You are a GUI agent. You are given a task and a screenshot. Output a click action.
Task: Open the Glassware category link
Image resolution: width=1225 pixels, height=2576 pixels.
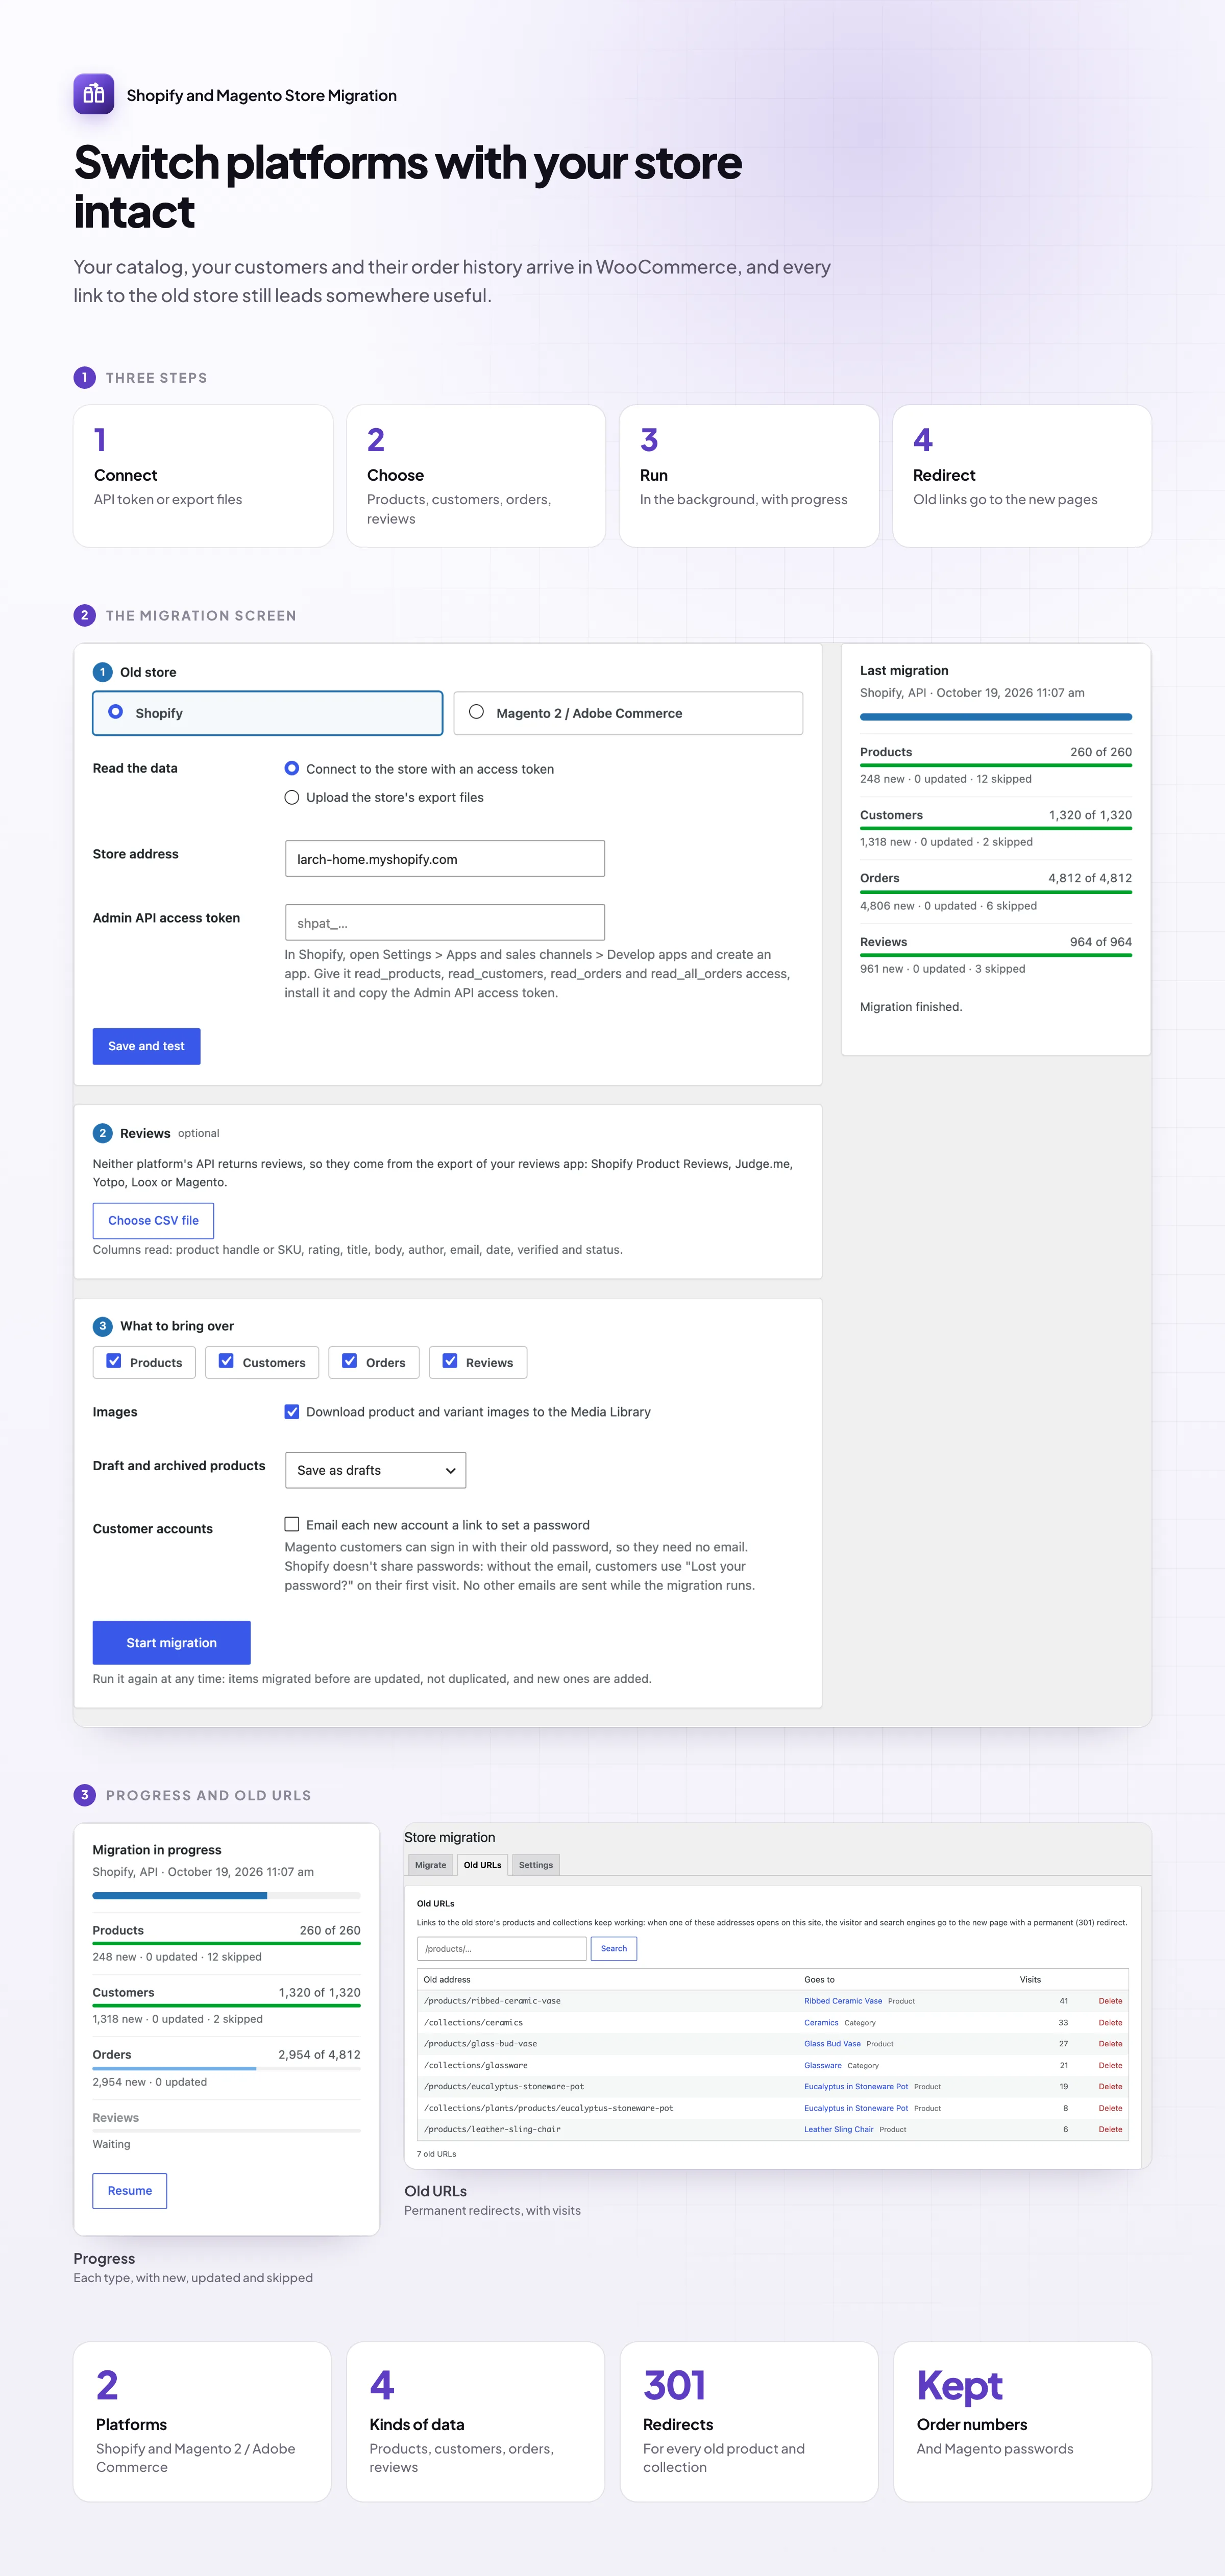pyautogui.click(x=823, y=2065)
